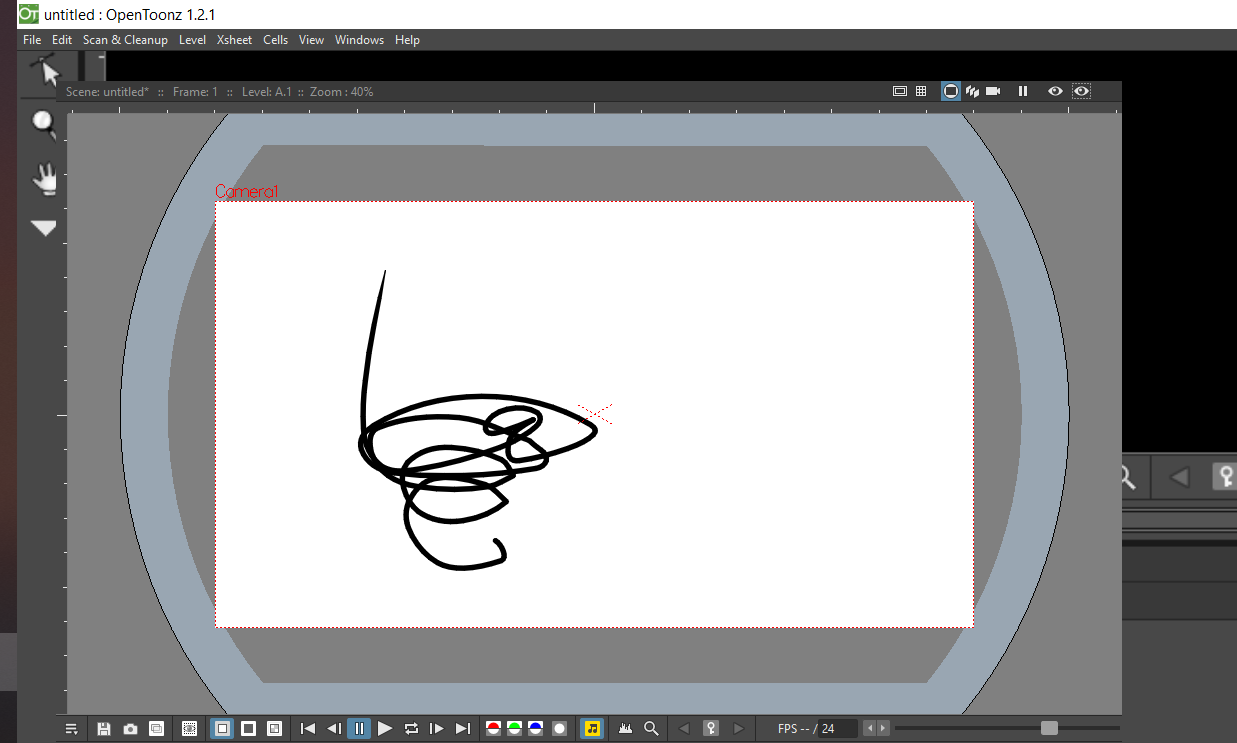Increase frame with right stepper arrow
This screenshot has width=1237, height=743.
click(x=882, y=729)
